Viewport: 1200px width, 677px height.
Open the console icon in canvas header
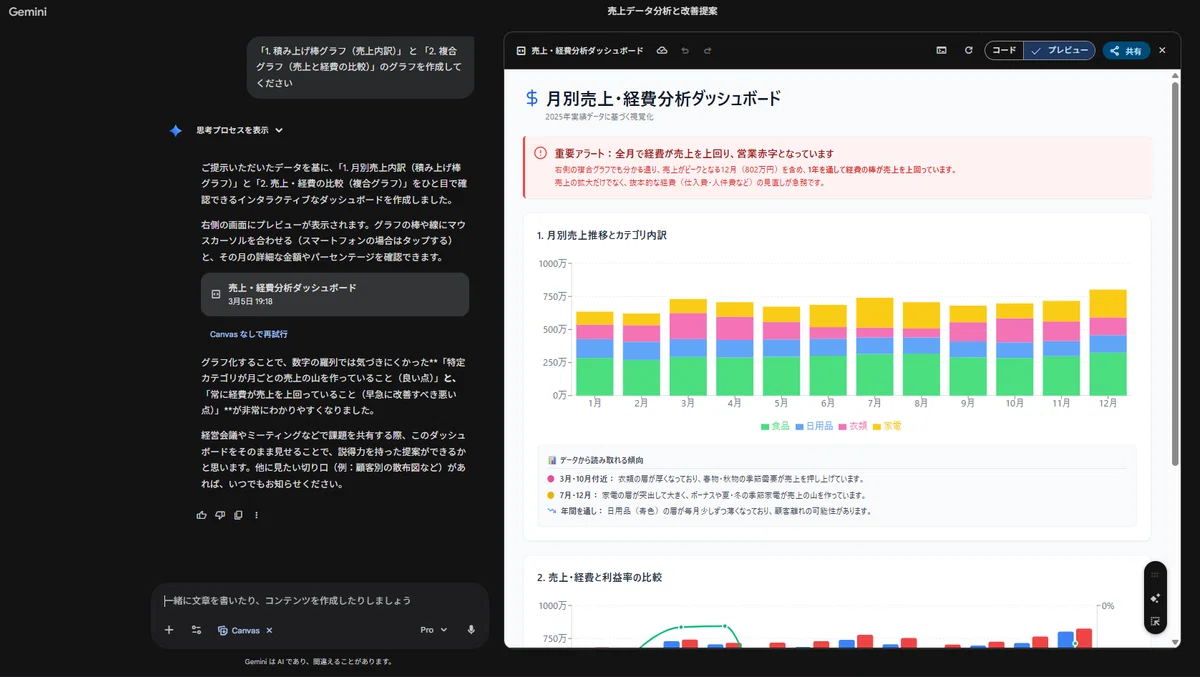click(x=941, y=50)
